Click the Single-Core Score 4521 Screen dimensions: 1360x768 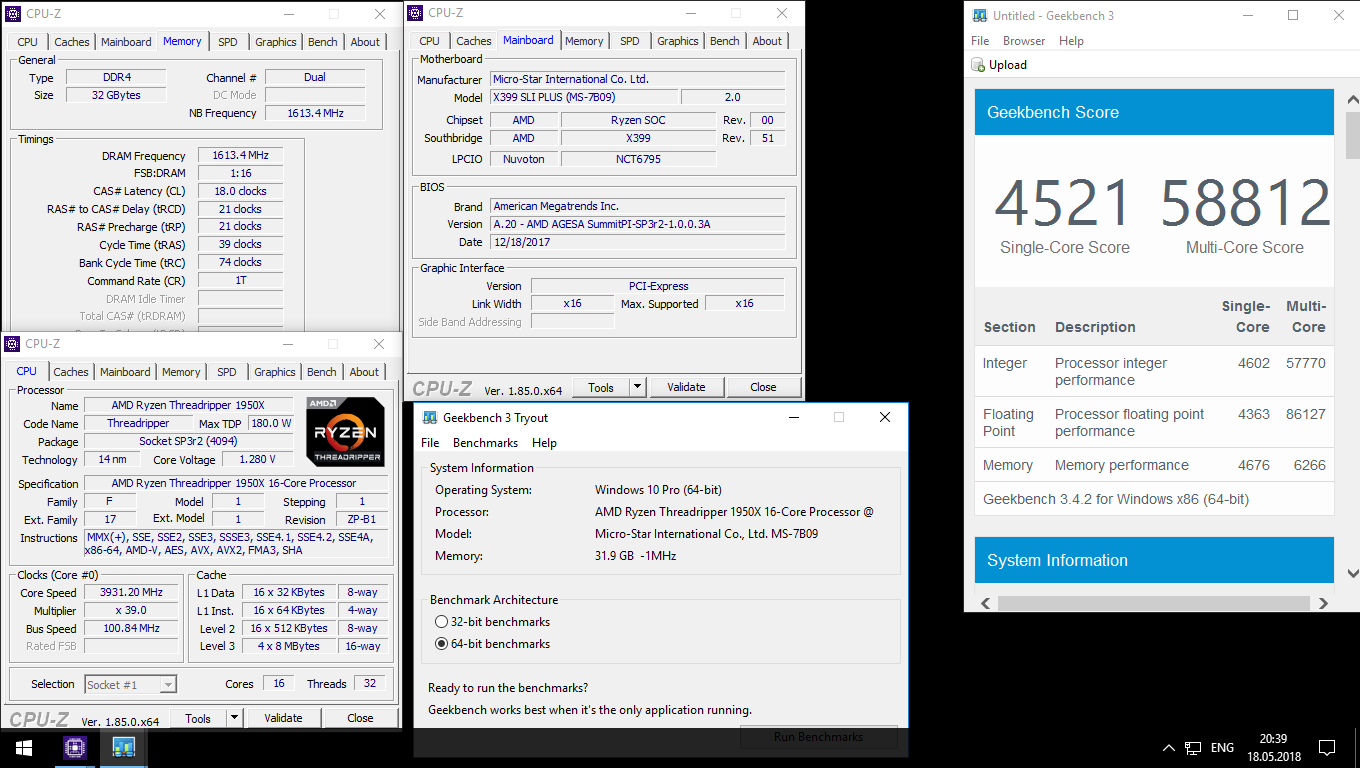click(x=1064, y=203)
